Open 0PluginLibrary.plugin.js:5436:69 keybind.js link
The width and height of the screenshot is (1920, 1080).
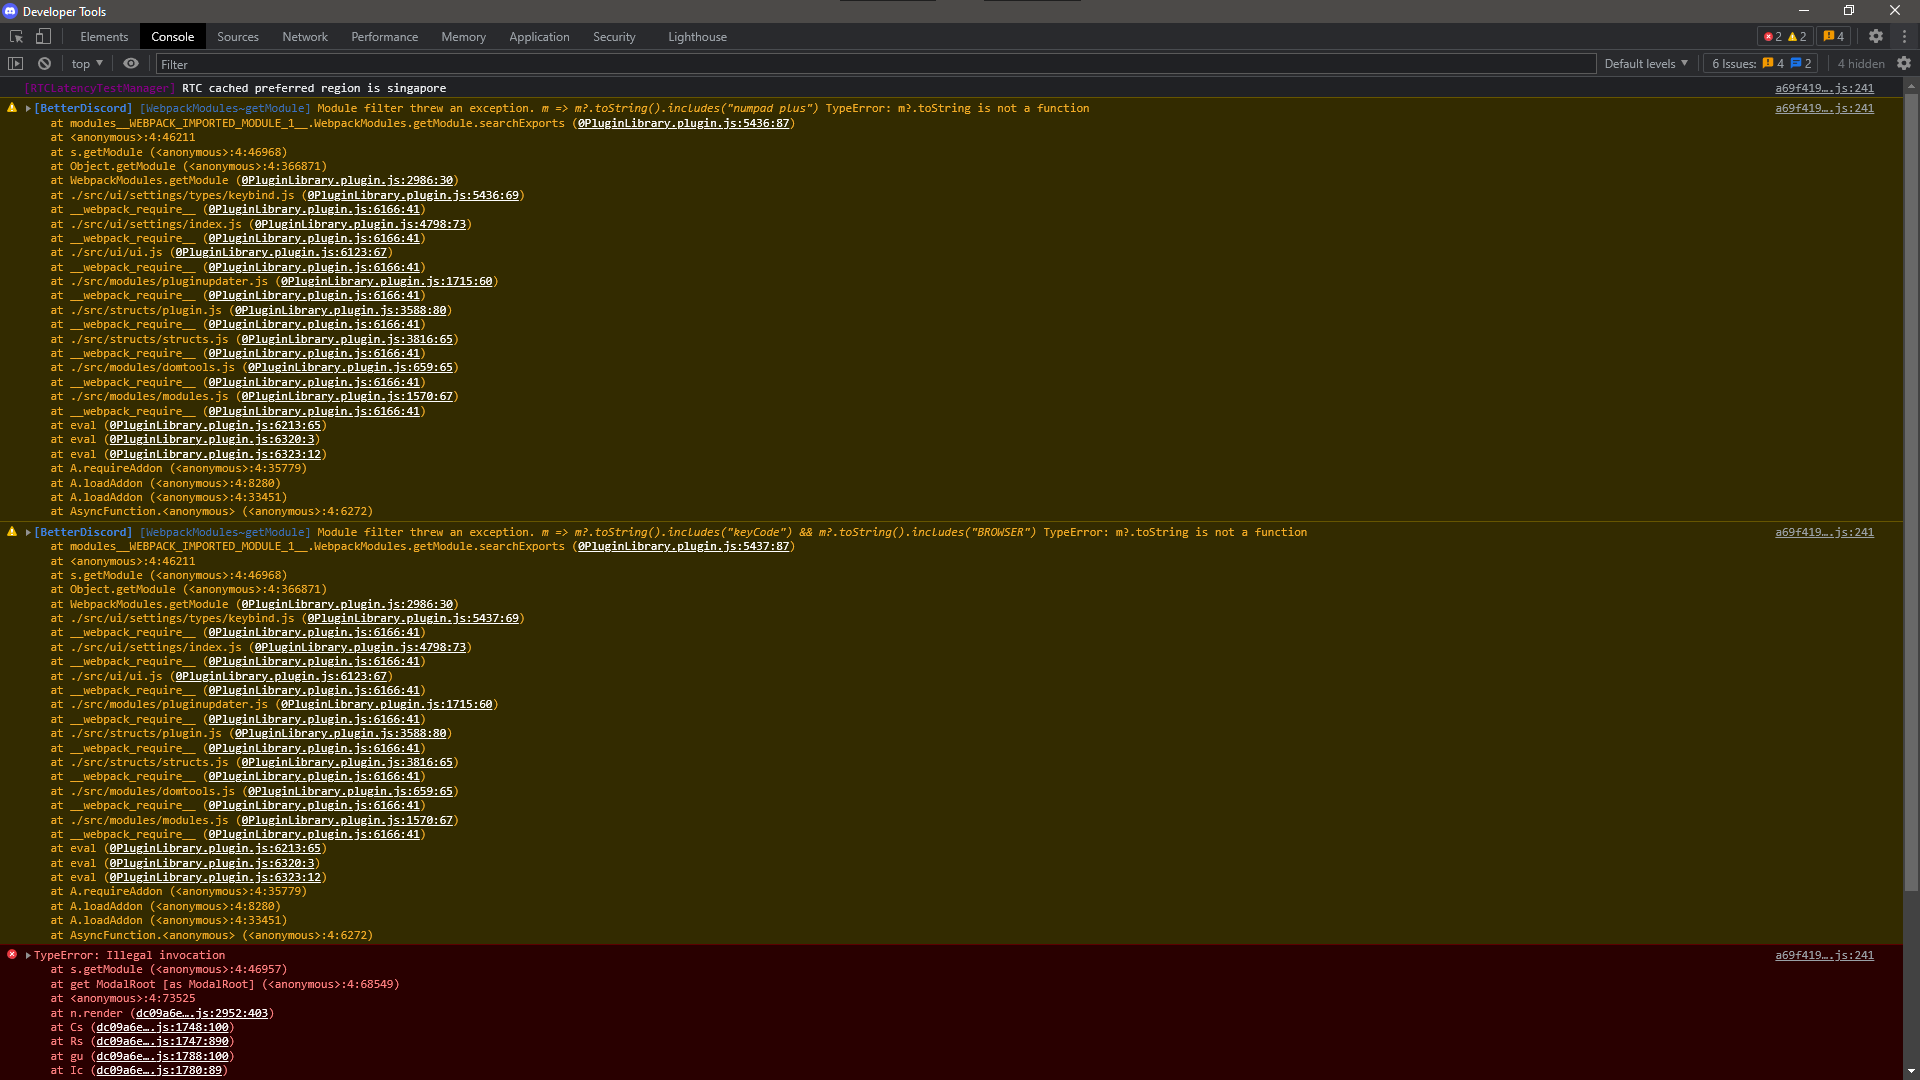pyautogui.click(x=413, y=195)
